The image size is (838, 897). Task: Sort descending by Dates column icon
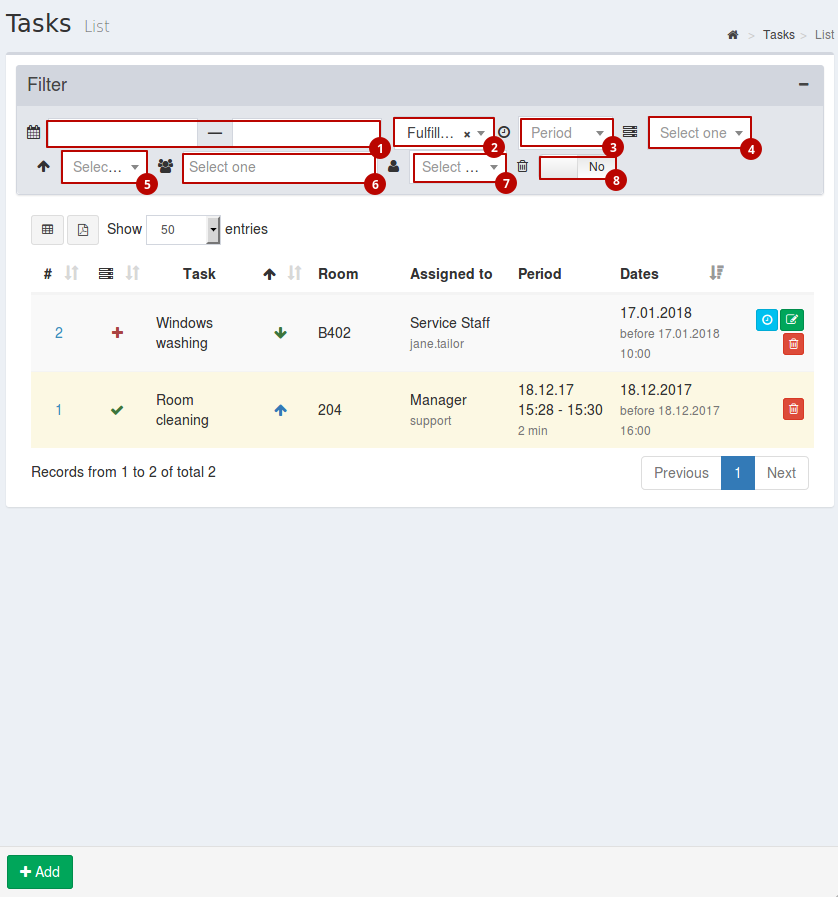point(717,273)
